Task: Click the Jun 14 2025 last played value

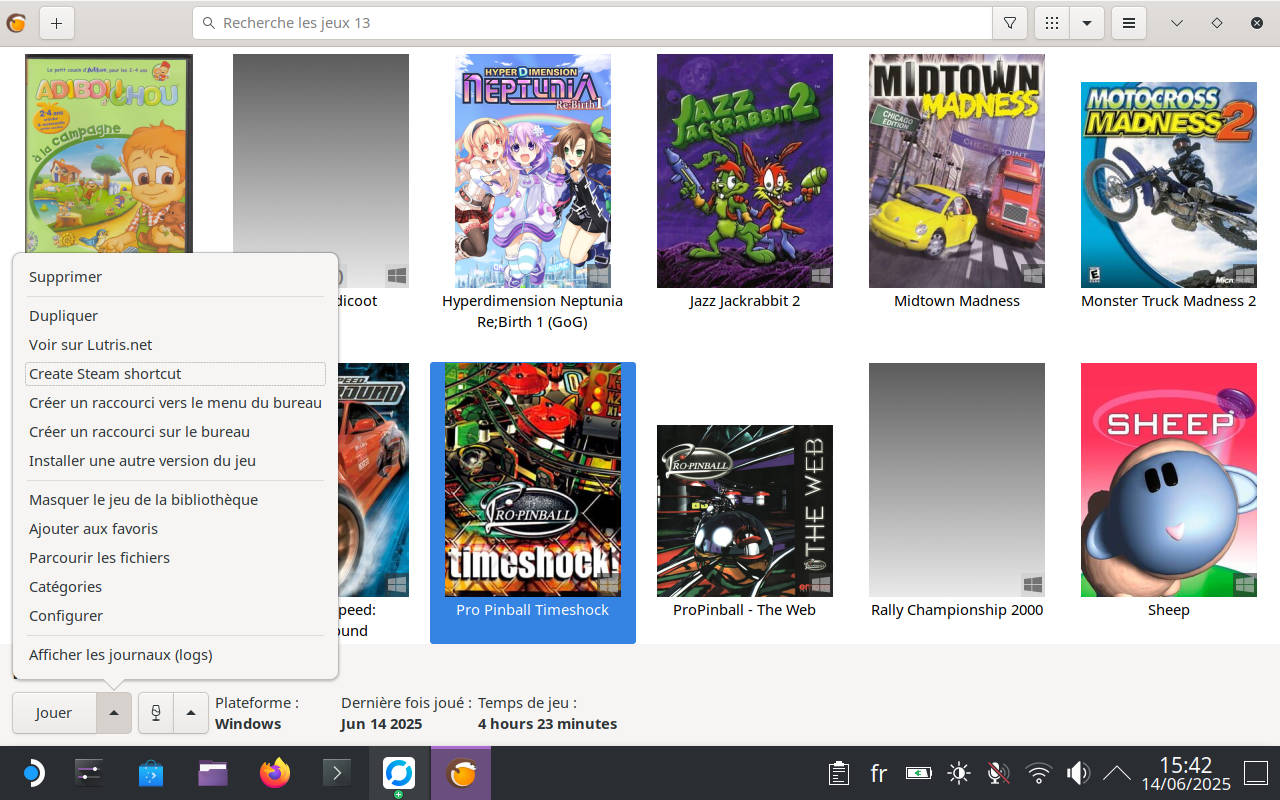Action: point(381,724)
